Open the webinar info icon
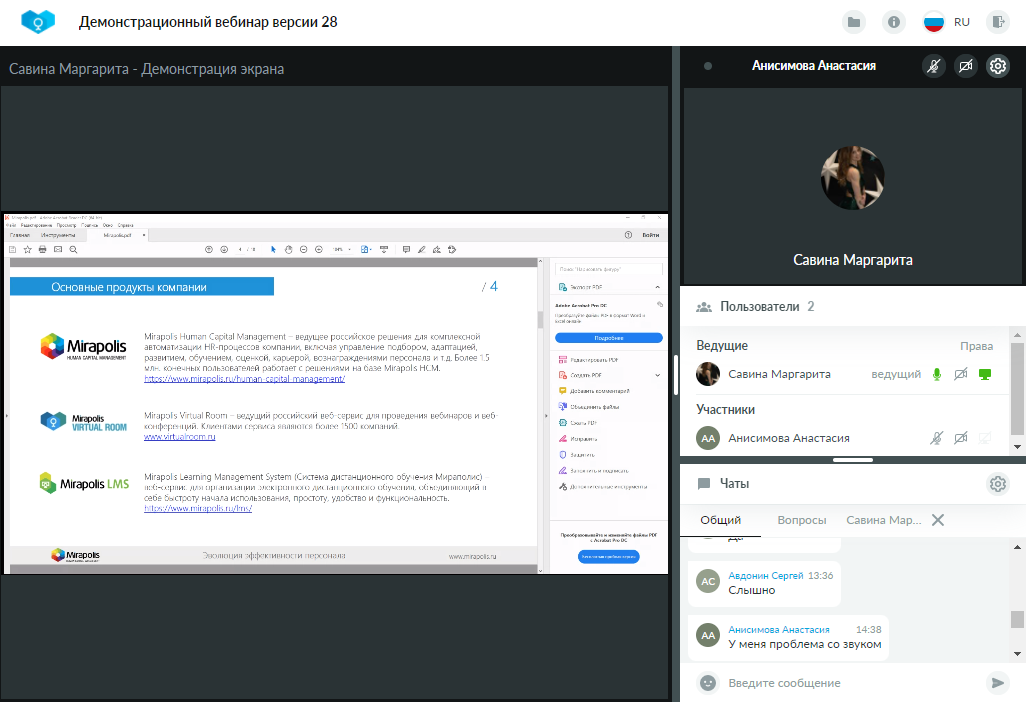 893,22
